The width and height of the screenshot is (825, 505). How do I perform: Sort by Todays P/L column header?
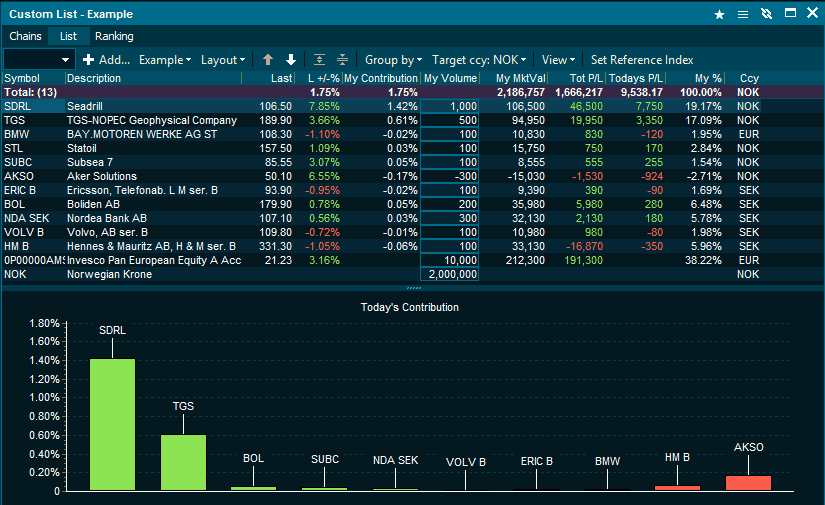[636, 78]
